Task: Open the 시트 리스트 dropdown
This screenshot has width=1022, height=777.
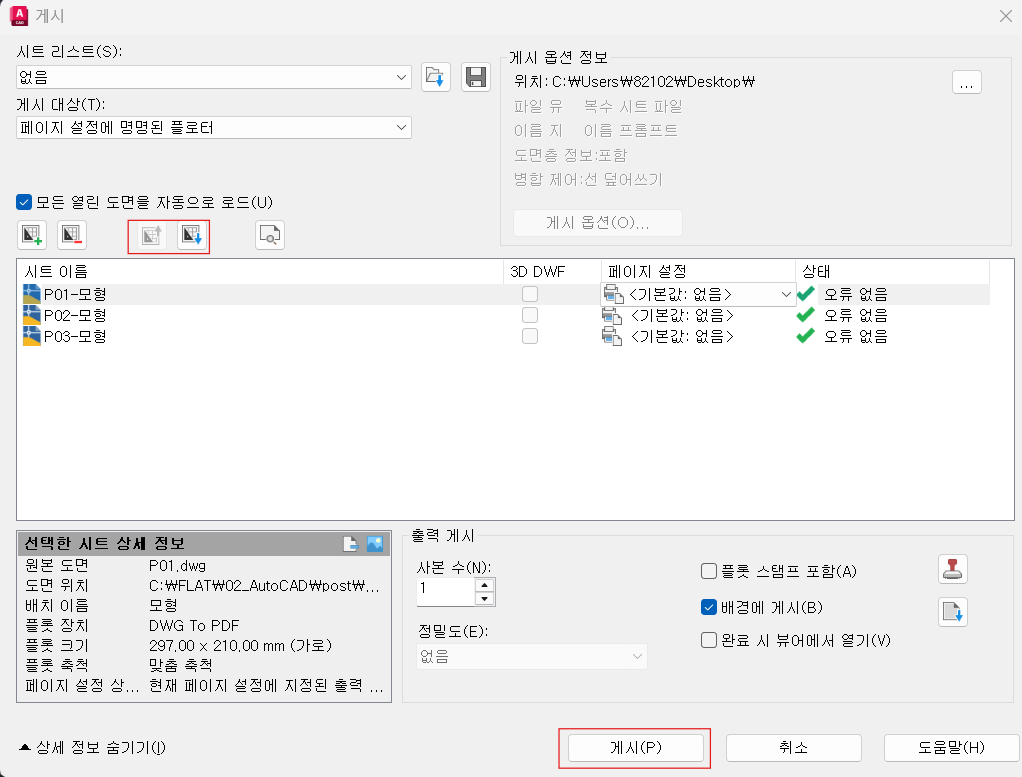Action: click(x=400, y=77)
